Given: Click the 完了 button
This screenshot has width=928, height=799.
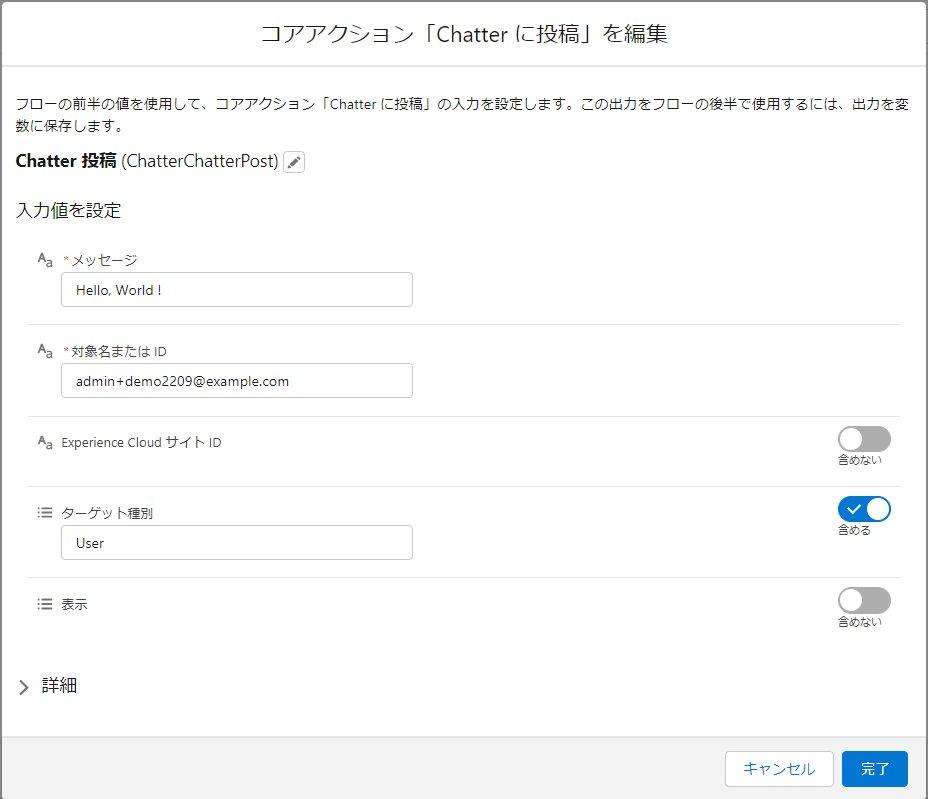Looking at the screenshot, I should click(875, 769).
